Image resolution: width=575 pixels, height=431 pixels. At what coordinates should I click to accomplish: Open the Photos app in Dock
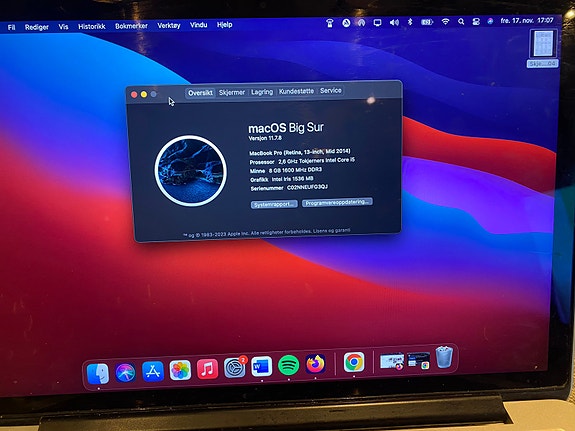click(x=180, y=370)
